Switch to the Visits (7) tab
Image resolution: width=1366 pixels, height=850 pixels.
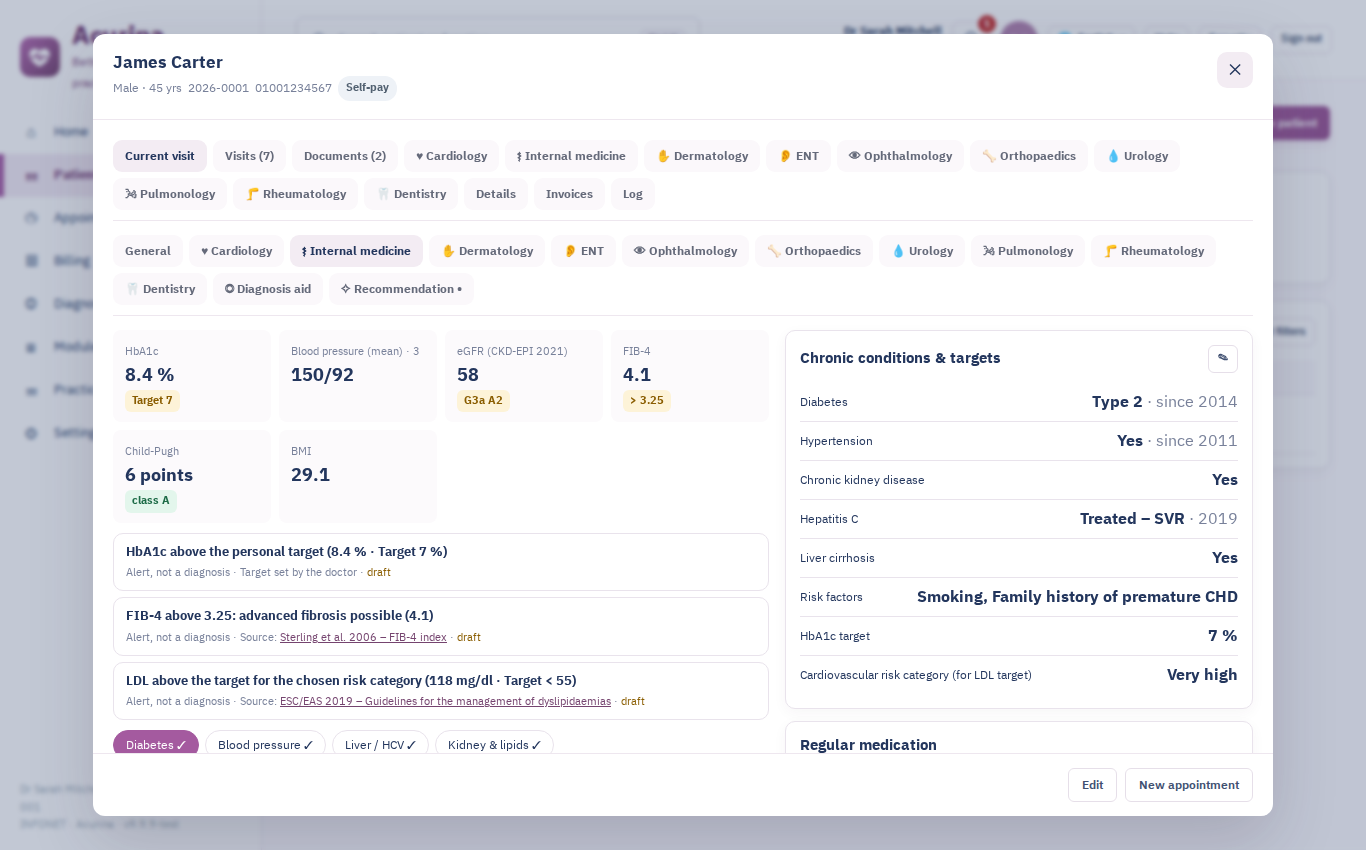(x=249, y=156)
